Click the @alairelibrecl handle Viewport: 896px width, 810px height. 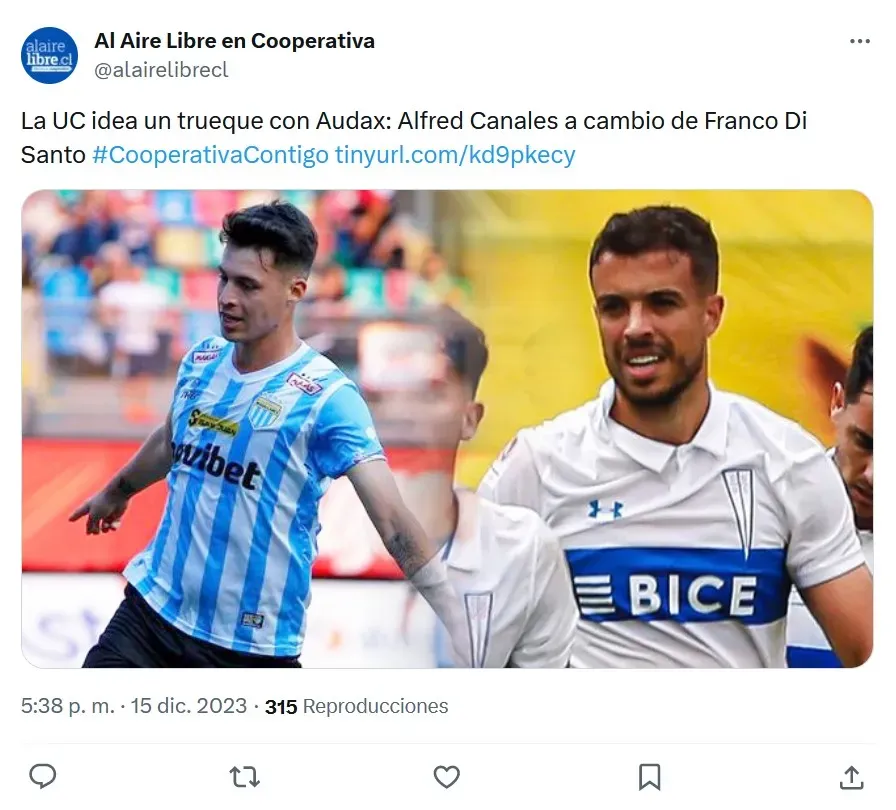pyautogui.click(x=161, y=70)
